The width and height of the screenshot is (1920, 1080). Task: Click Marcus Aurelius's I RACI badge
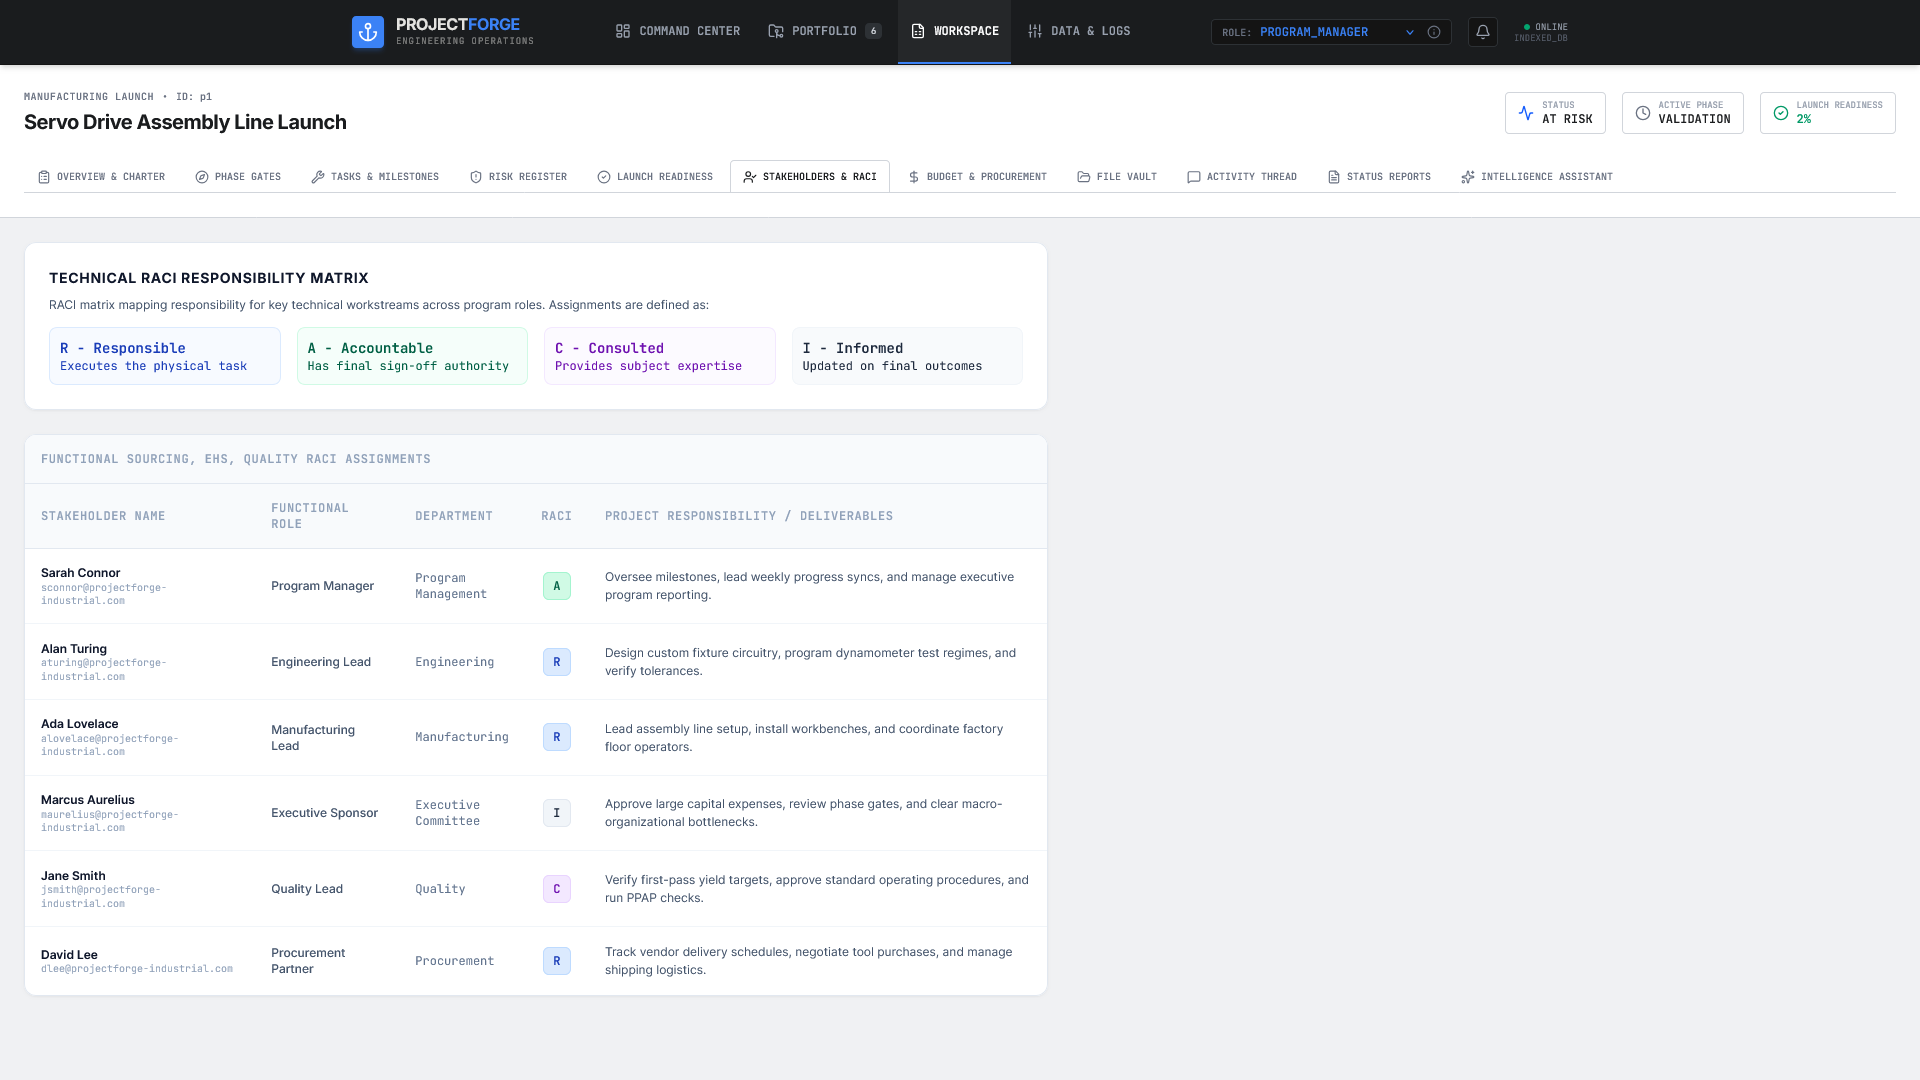557,813
